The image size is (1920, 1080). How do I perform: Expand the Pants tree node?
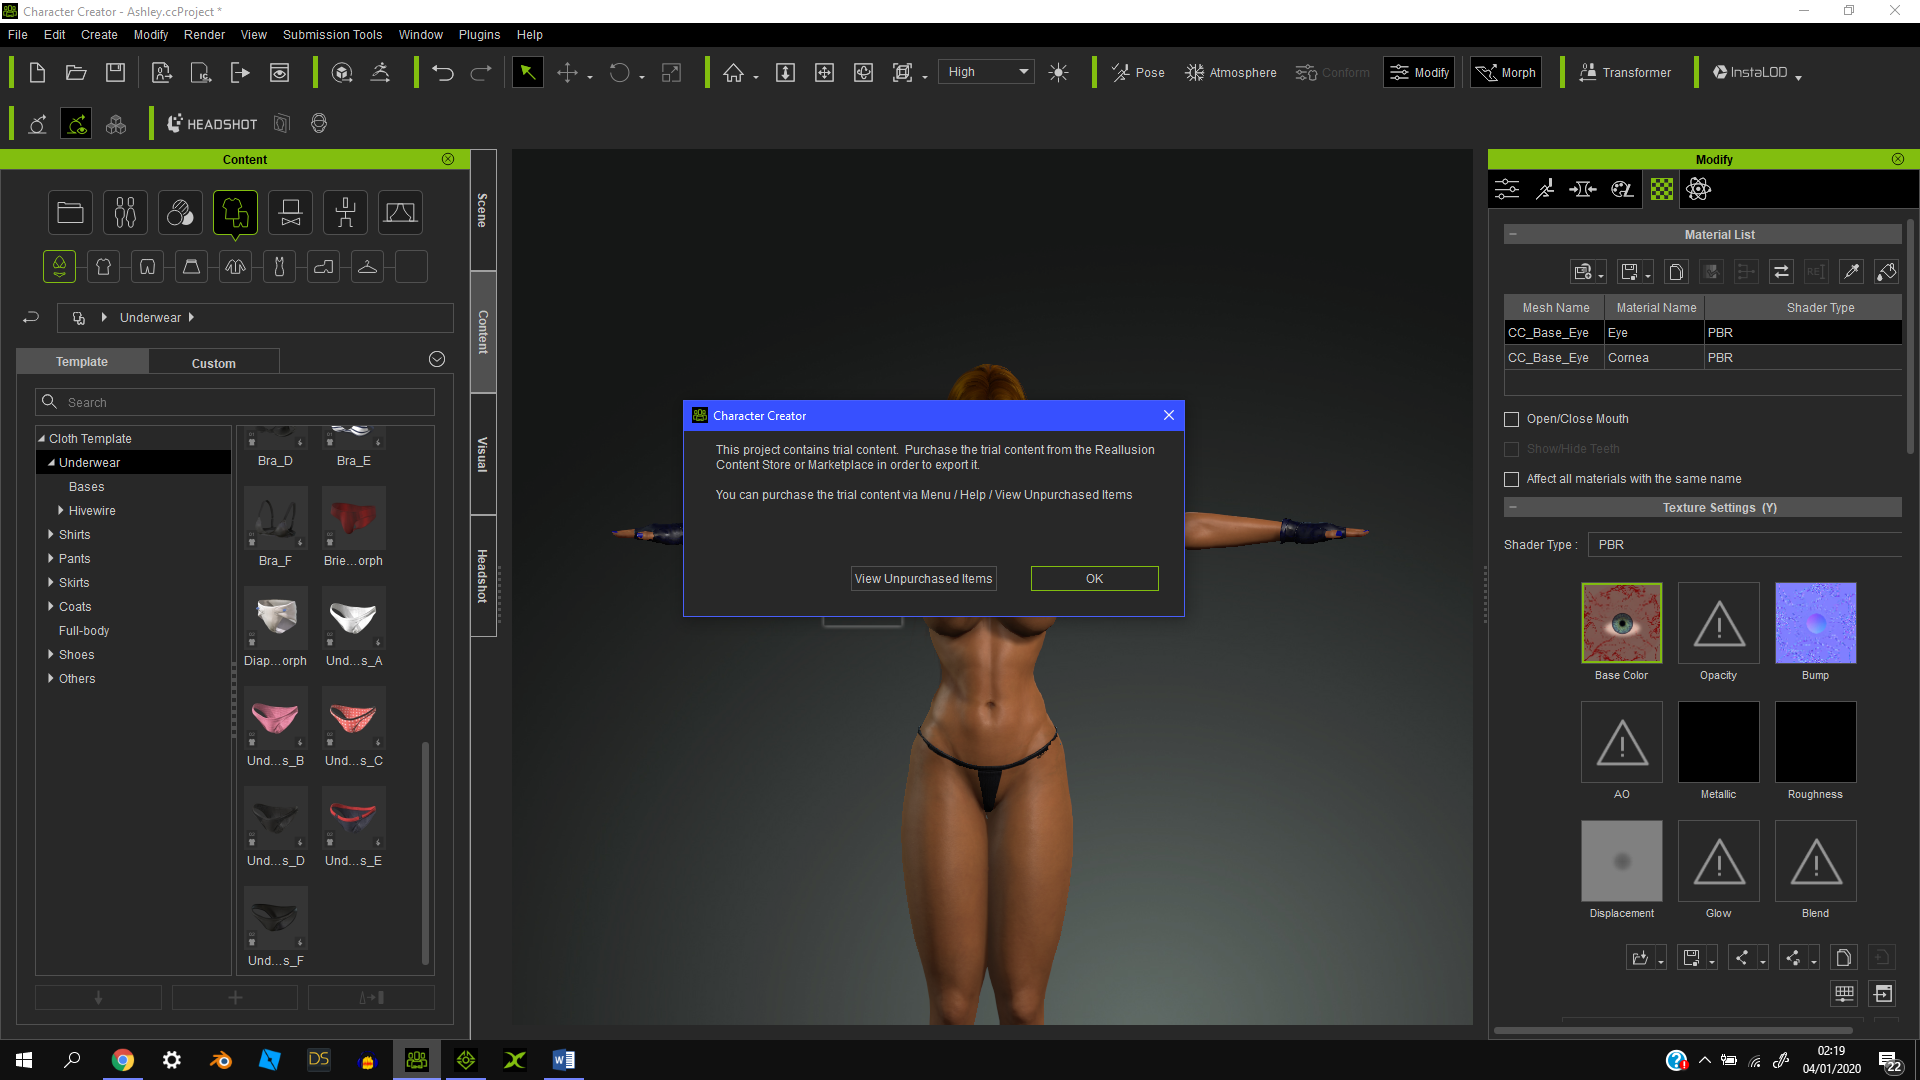pos(51,558)
